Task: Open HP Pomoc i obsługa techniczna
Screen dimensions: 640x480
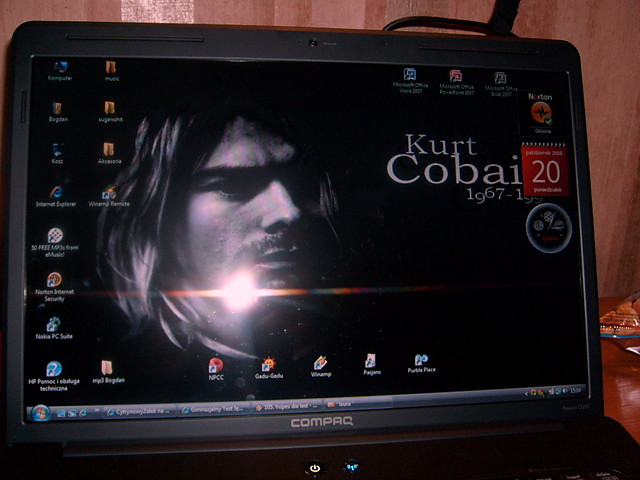Action: 54,376
